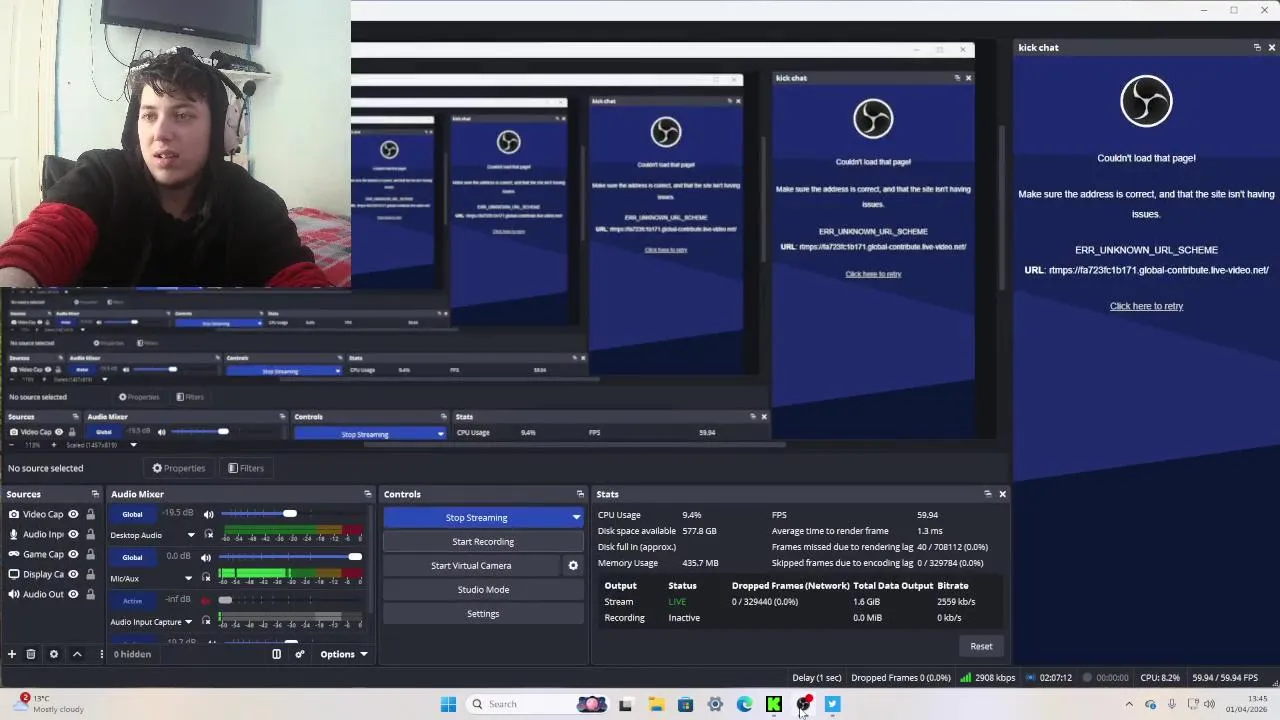This screenshot has height=720, width=1280.
Task: Open advanced audio properties gears icon
Action: 299,654
